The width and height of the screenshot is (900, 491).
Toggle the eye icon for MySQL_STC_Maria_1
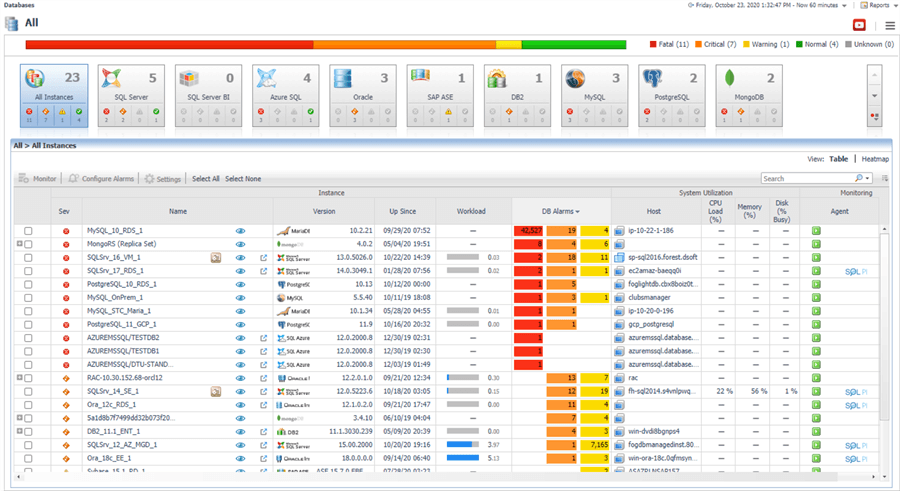[x=240, y=311]
